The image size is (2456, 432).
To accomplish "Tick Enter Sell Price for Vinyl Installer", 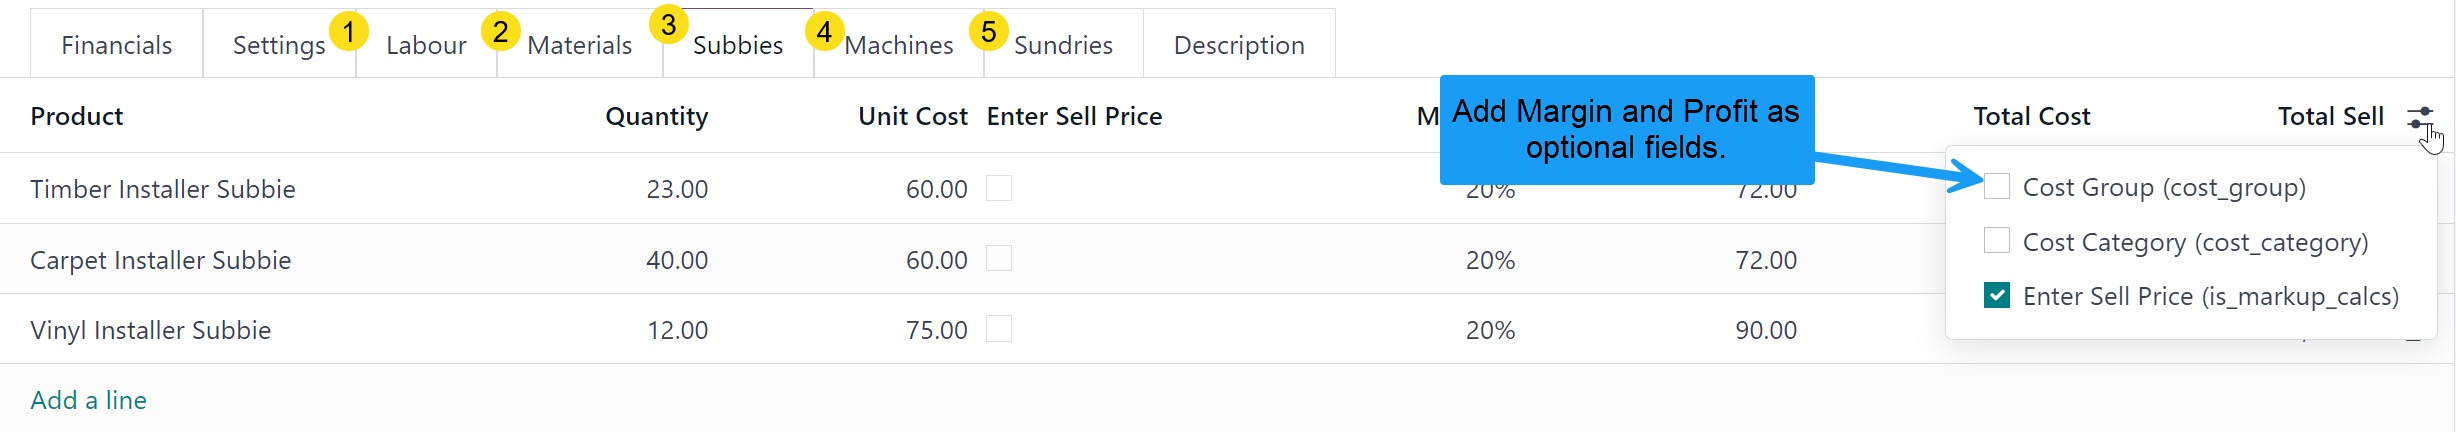I will tap(999, 329).
